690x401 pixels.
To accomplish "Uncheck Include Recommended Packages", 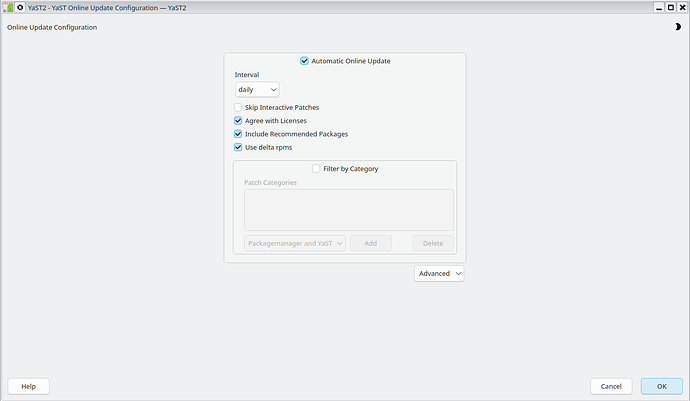I will coord(238,133).
